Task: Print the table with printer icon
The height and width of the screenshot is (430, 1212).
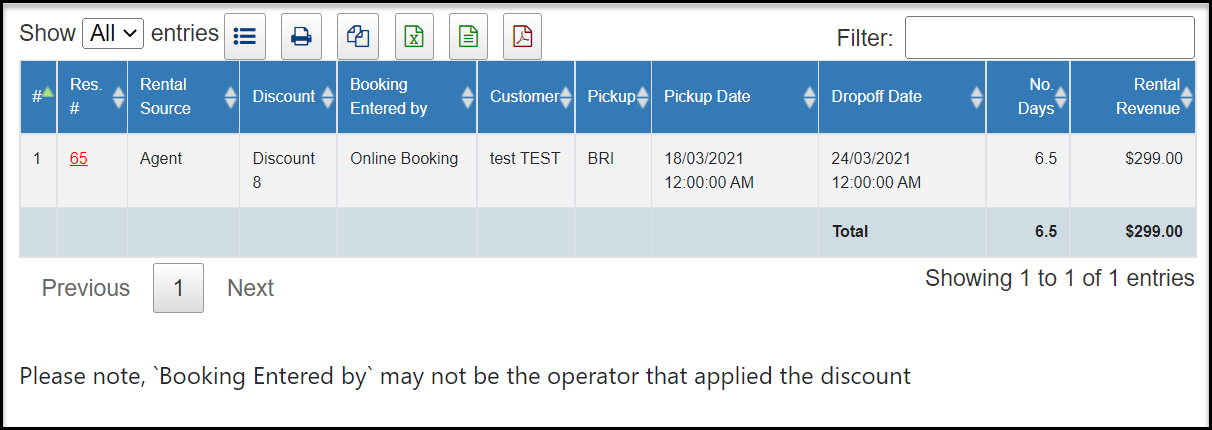Action: tap(301, 36)
